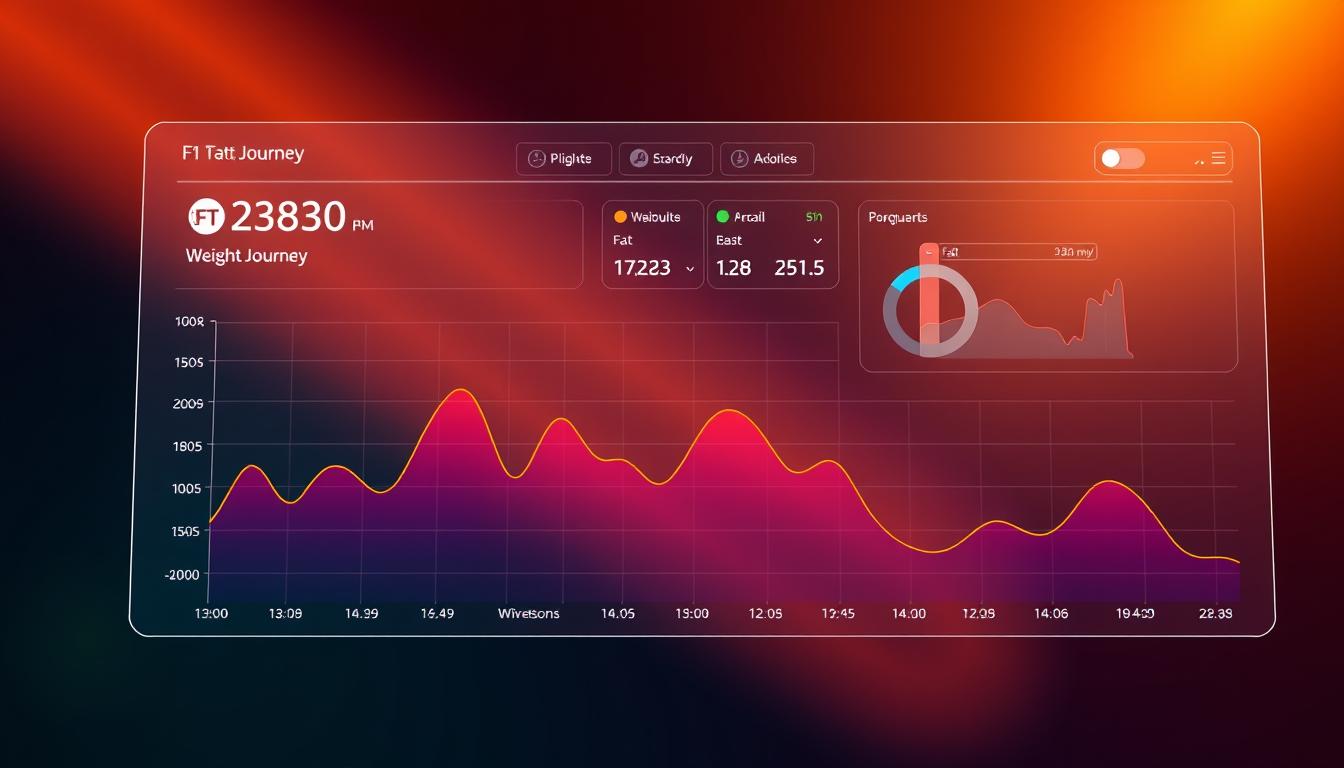
Task: Click the circular FT badge icon
Action: 207,216
